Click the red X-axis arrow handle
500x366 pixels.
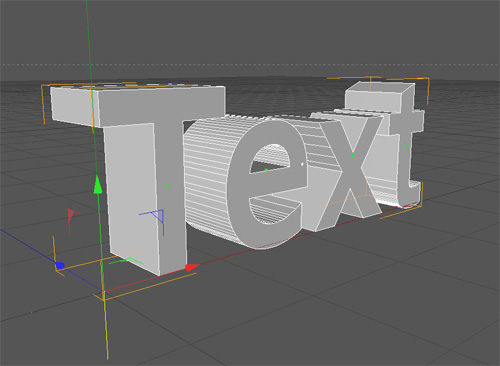192,267
